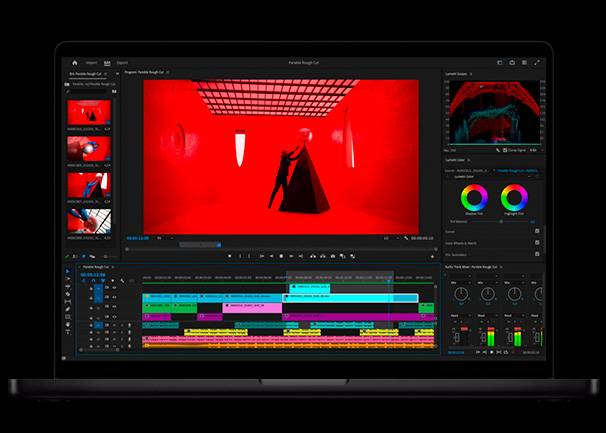Select the first clip thumbnail in bin
606x433 pixels.
coord(90,109)
